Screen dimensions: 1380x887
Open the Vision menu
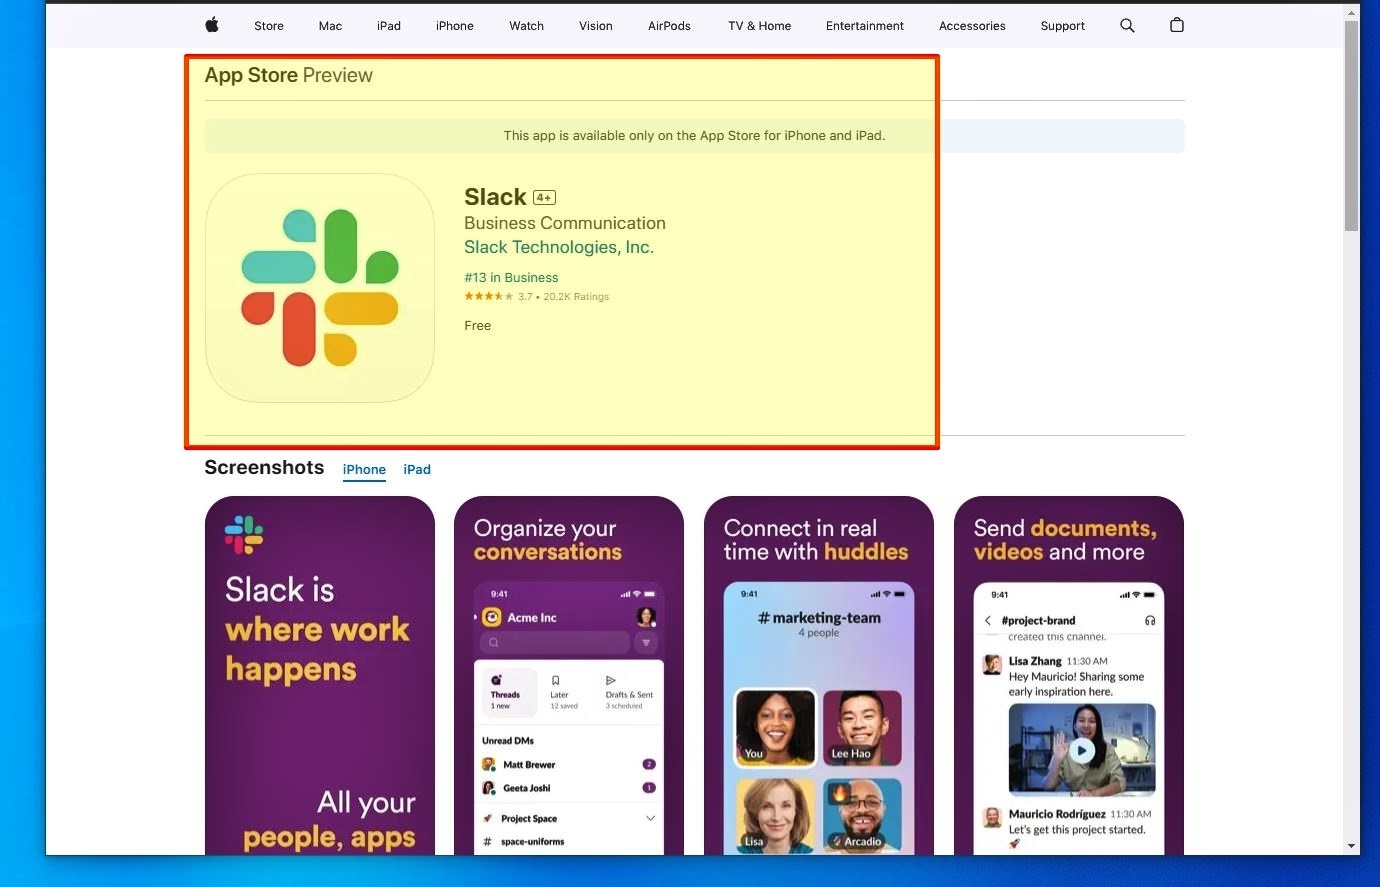pyautogui.click(x=596, y=26)
